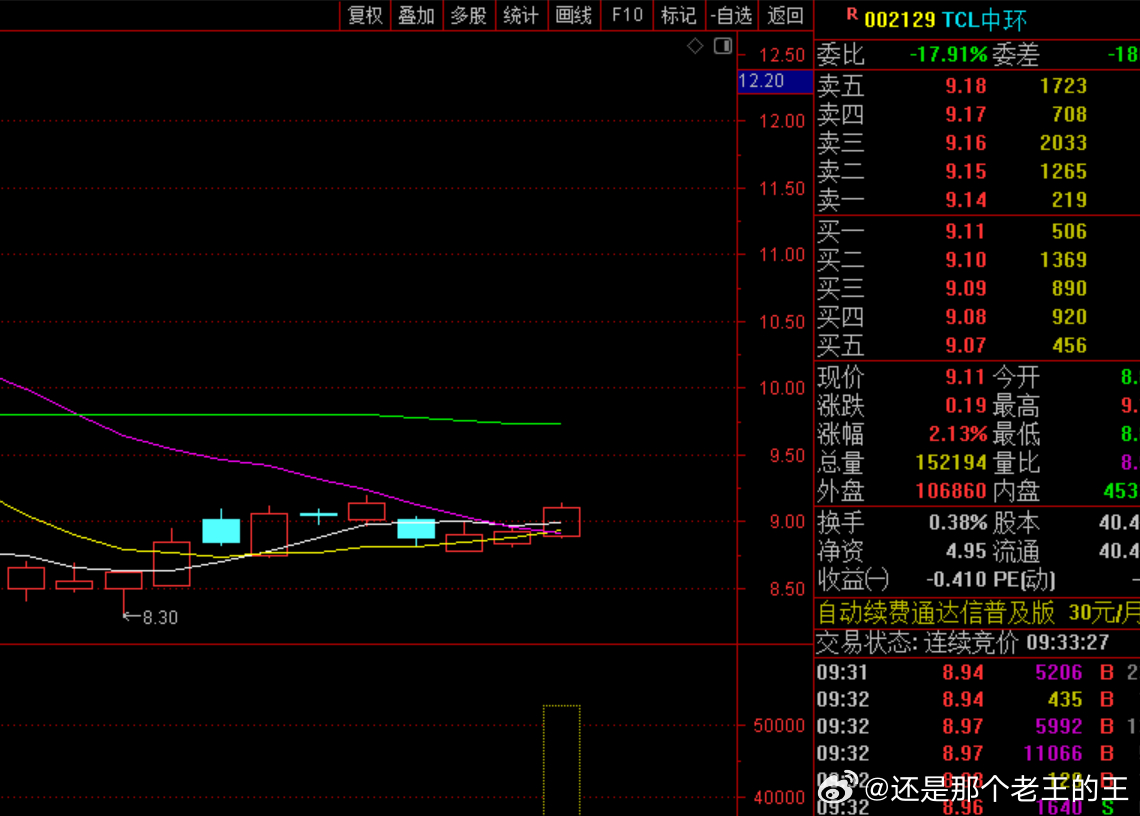Open the 叠加 overlay option

(x=417, y=15)
